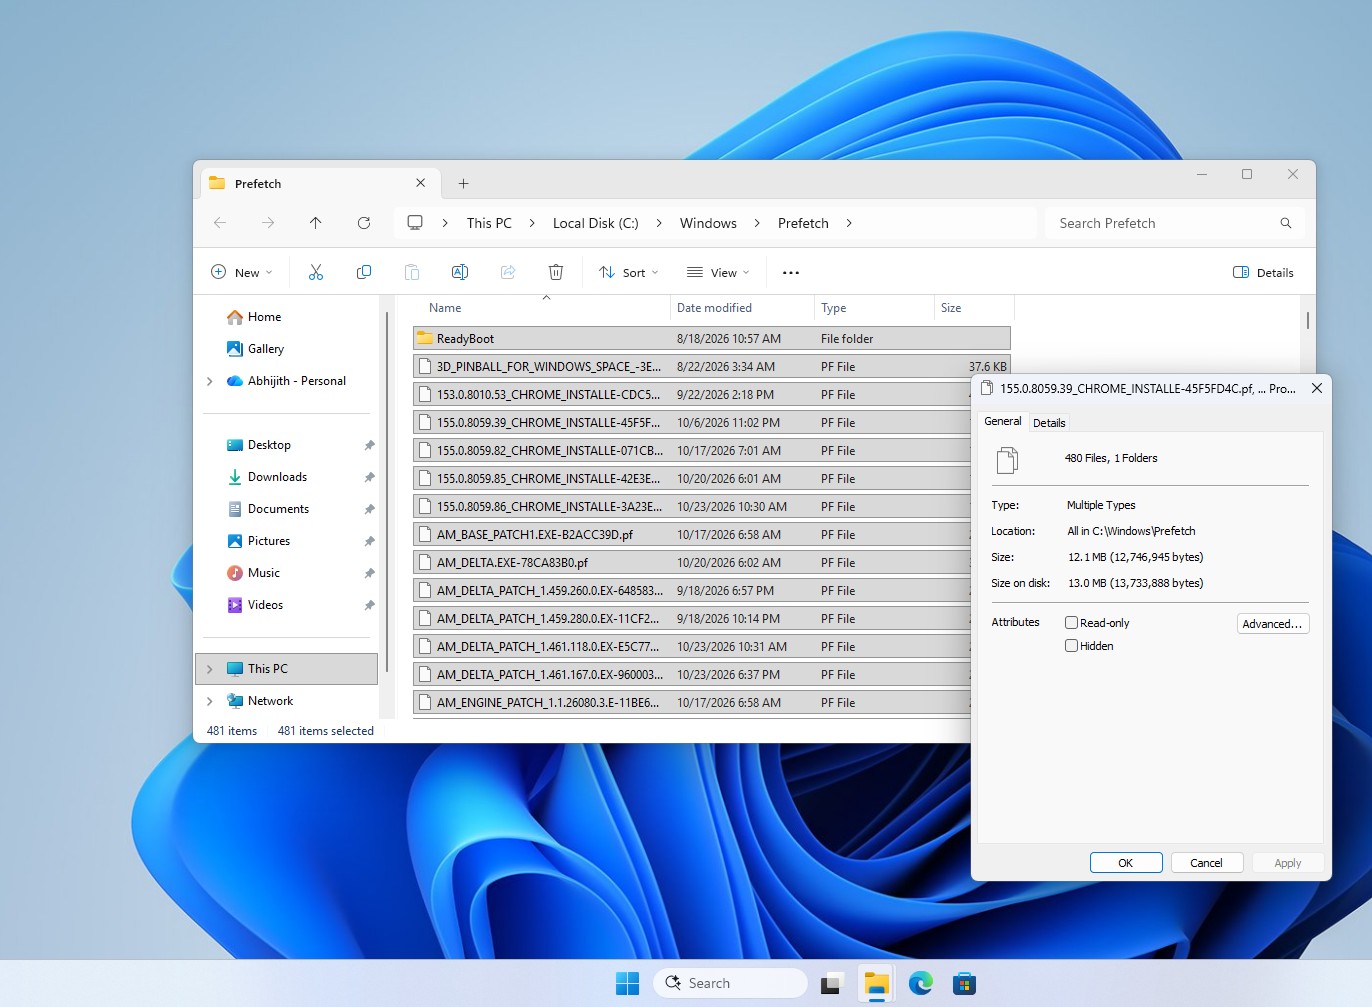
Task: Click chevron after Windows in address bar
Action: [757, 223]
